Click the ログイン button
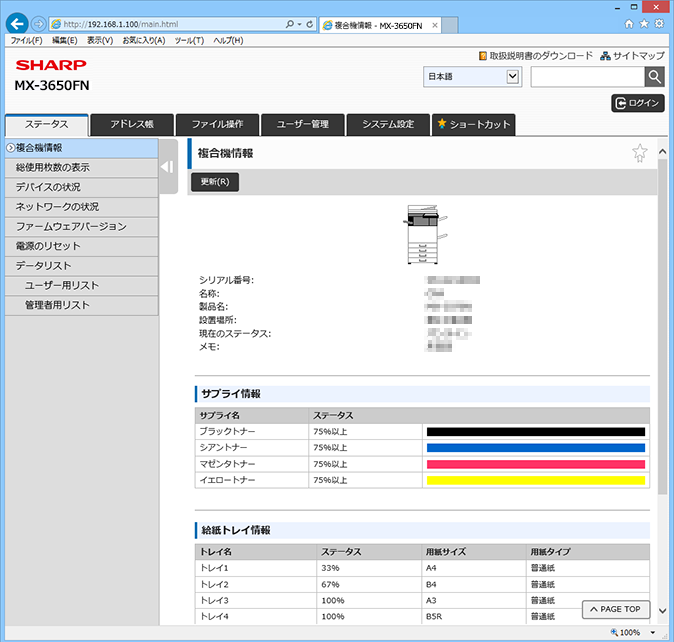The image size is (674, 642). click(638, 103)
